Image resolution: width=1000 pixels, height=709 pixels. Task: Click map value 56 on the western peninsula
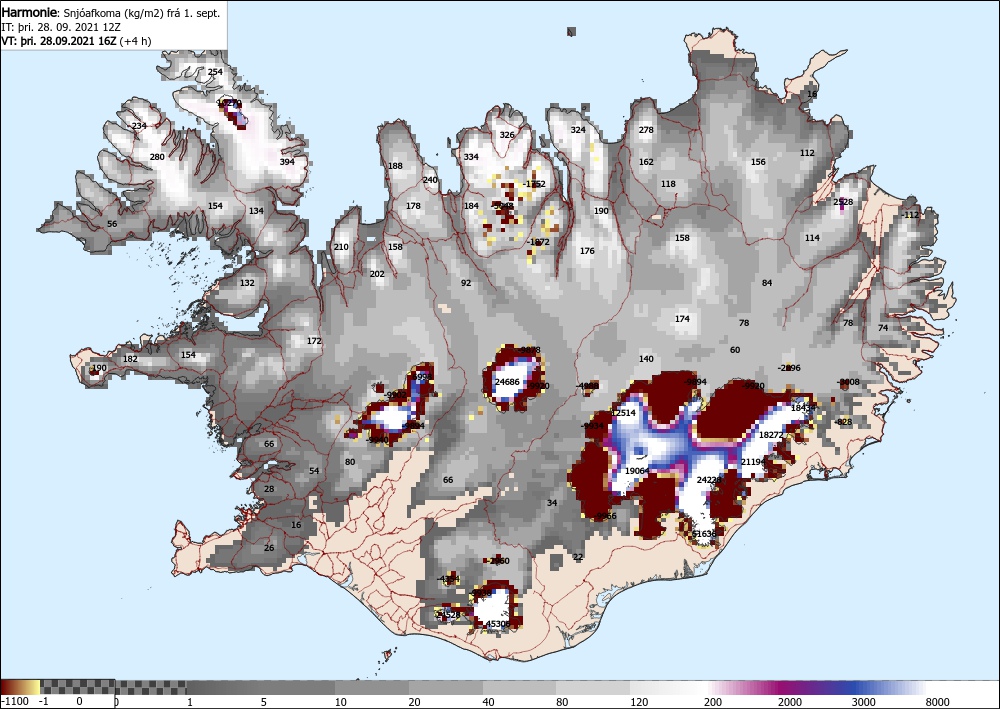coord(112,224)
